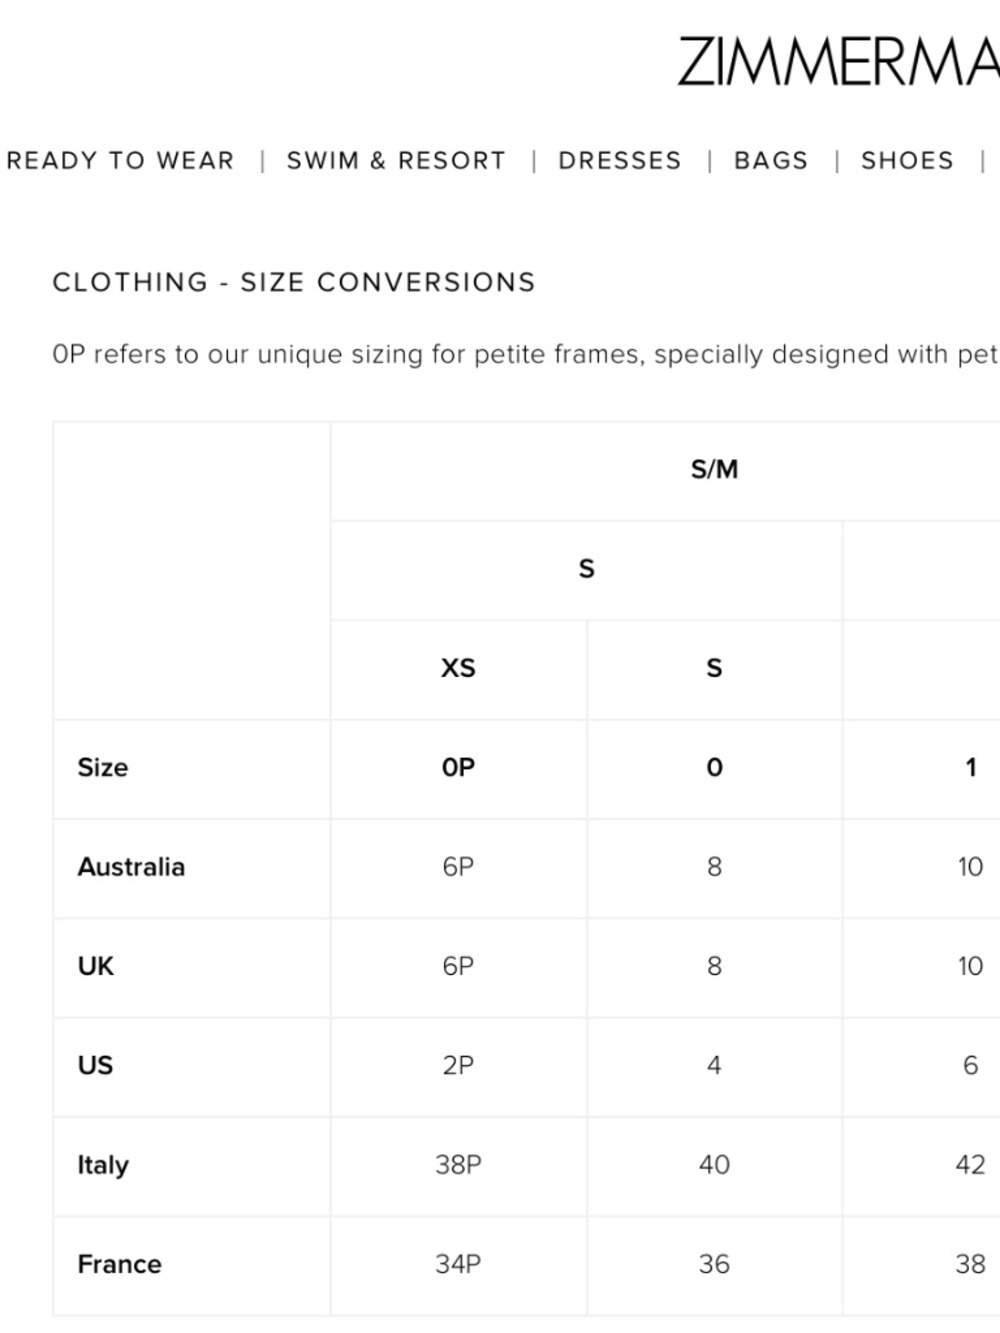Click the XS column header
The image size is (1000, 1333).
click(458, 668)
